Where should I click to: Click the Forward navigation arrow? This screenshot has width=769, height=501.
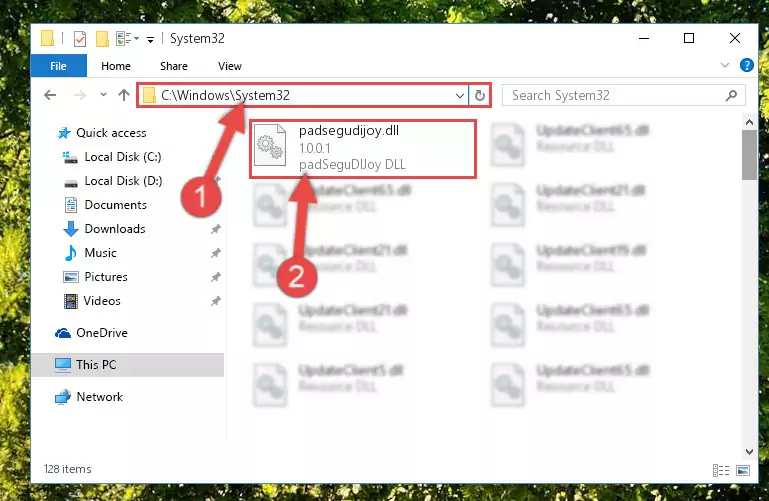[79, 95]
